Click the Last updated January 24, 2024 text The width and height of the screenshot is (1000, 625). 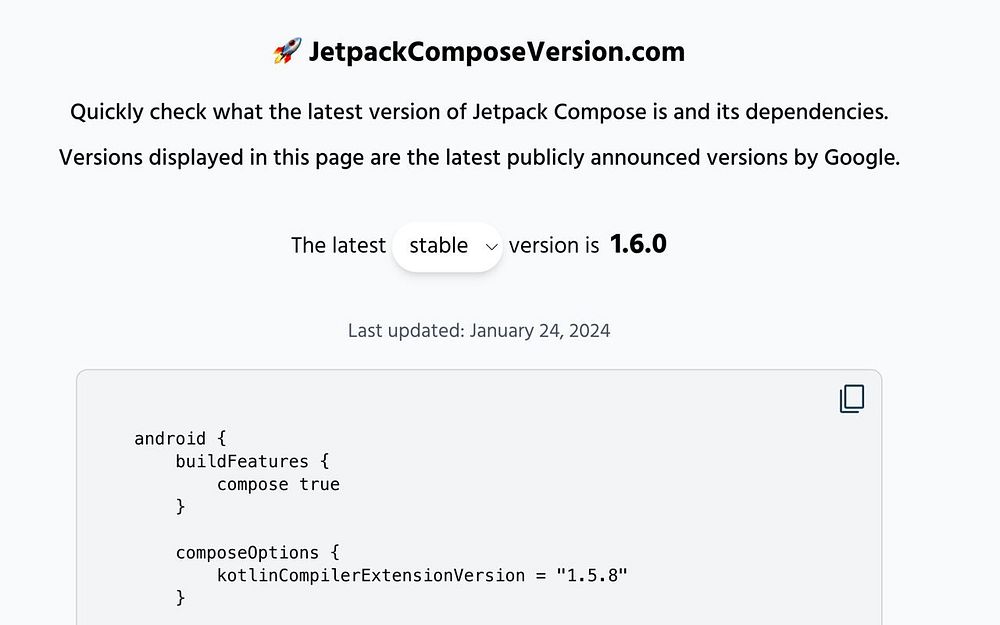point(479,331)
